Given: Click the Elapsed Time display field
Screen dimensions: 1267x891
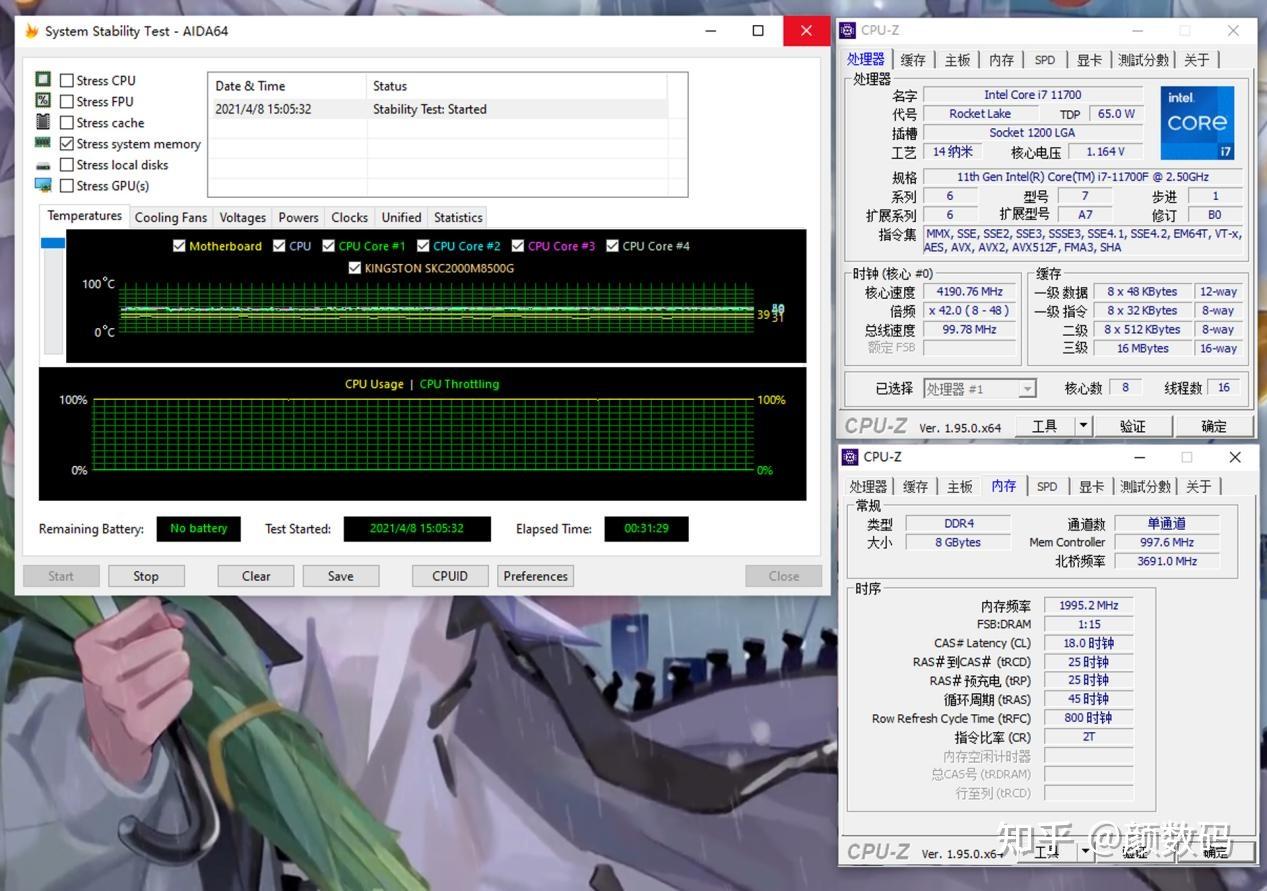Looking at the screenshot, I should tap(646, 528).
